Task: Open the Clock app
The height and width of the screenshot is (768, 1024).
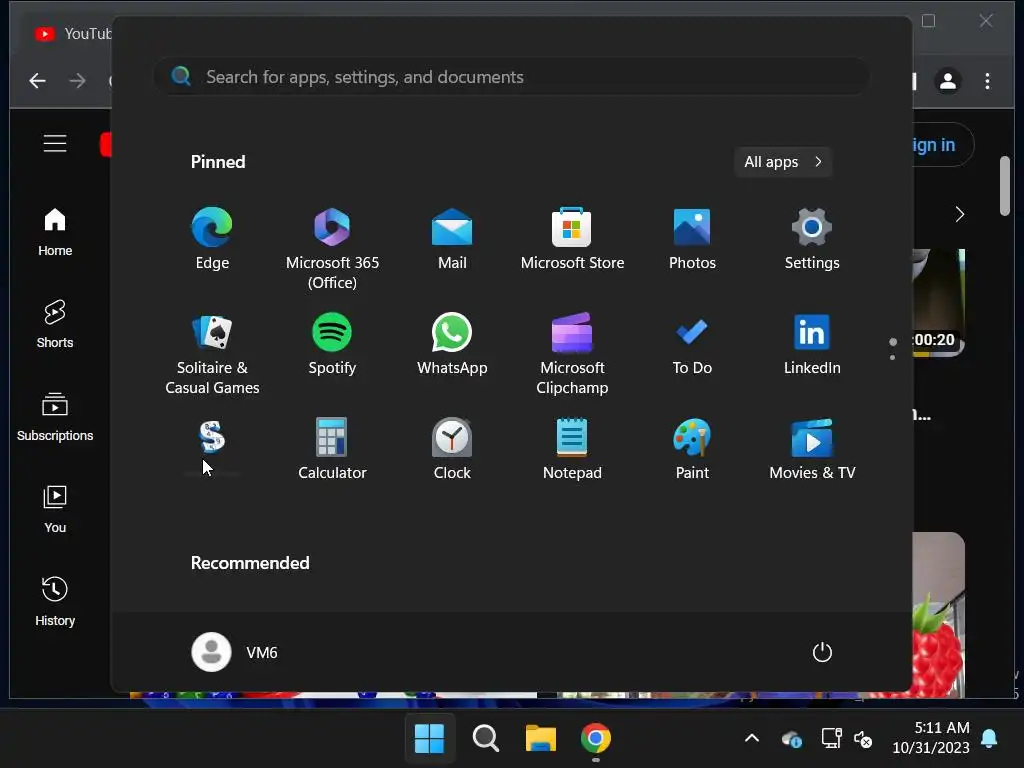Action: [452, 449]
